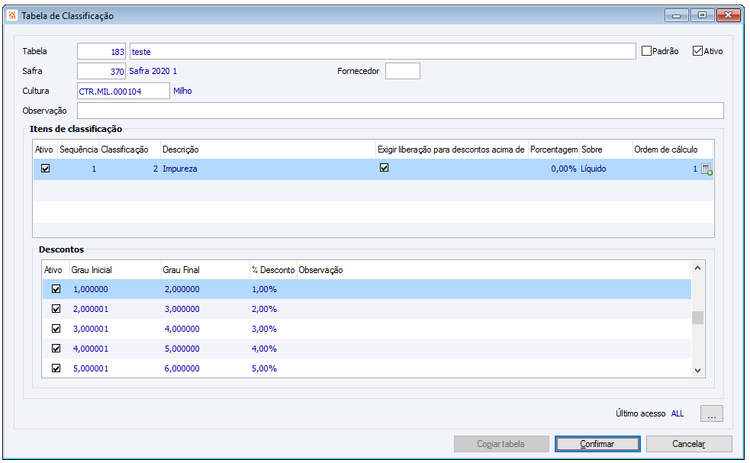Image resolution: width=750 pixels, height=463 pixels.
Task: Click Grau Inicial value 5,000001
Action: (90, 369)
